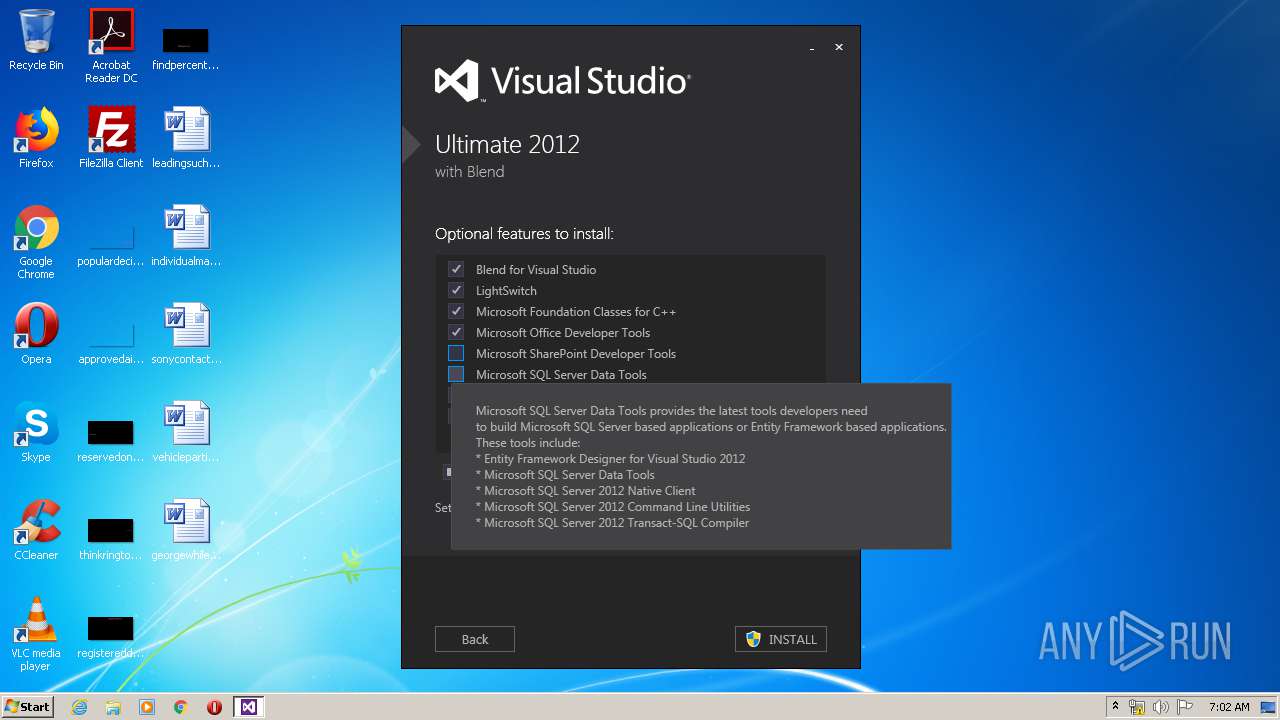The image size is (1280, 720).
Task: Select the registeredd desktop file
Action: 111,635
